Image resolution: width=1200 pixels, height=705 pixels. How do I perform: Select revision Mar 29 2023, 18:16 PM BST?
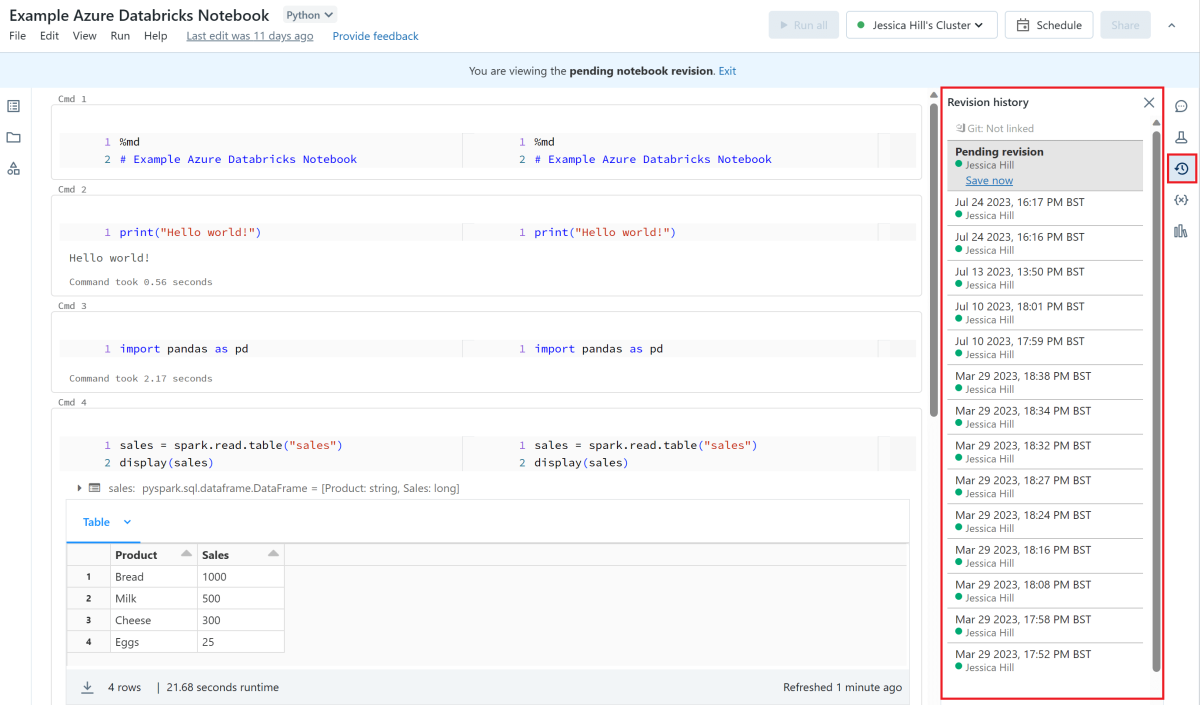(1045, 556)
